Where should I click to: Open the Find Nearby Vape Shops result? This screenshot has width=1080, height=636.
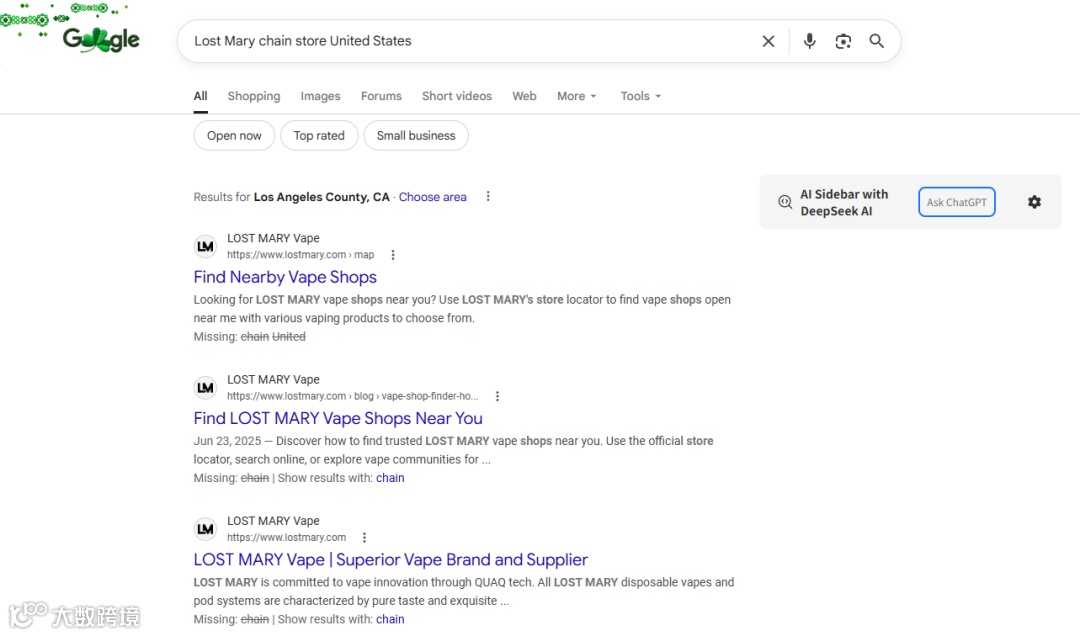click(285, 277)
